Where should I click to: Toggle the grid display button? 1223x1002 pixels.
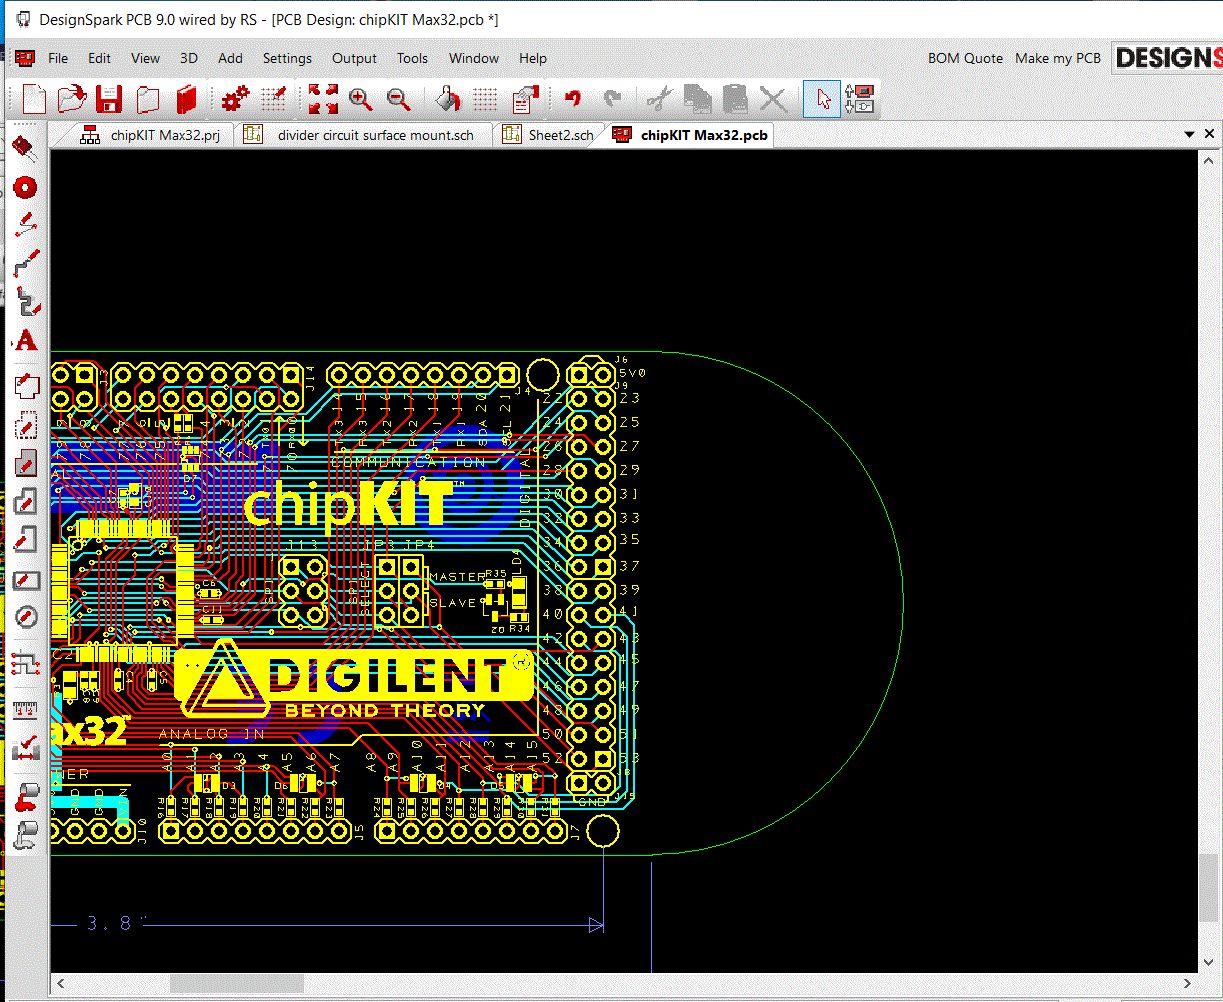[x=485, y=99]
